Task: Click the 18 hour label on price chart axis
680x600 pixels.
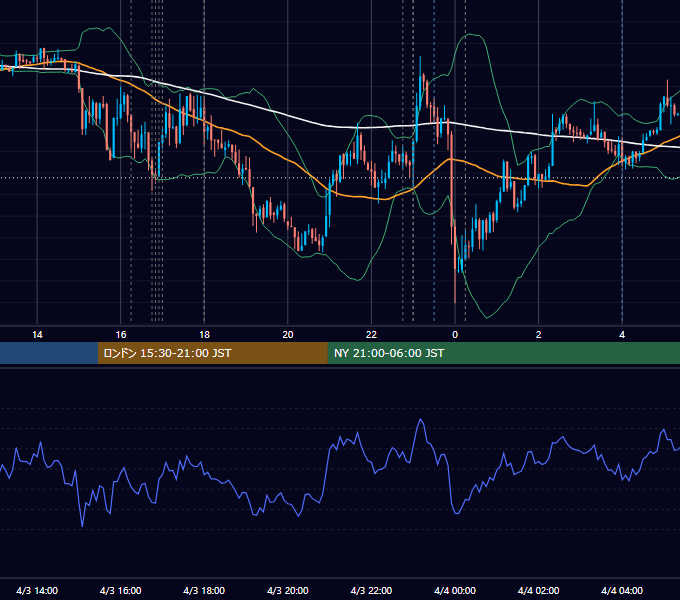Action: (x=204, y=335)
